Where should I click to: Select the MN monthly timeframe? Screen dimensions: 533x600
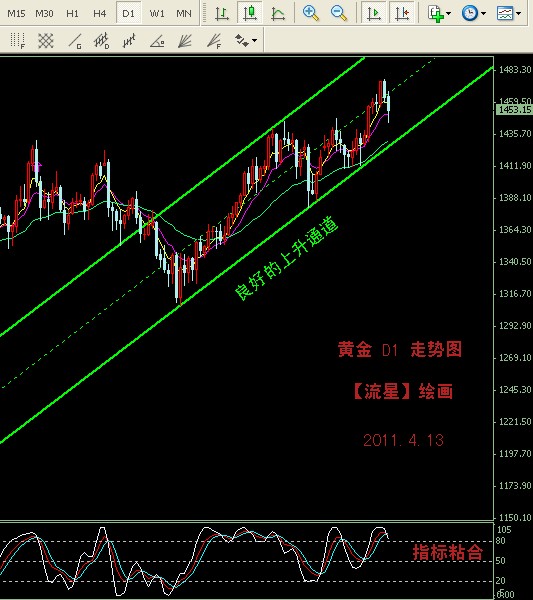coord(184,13)
